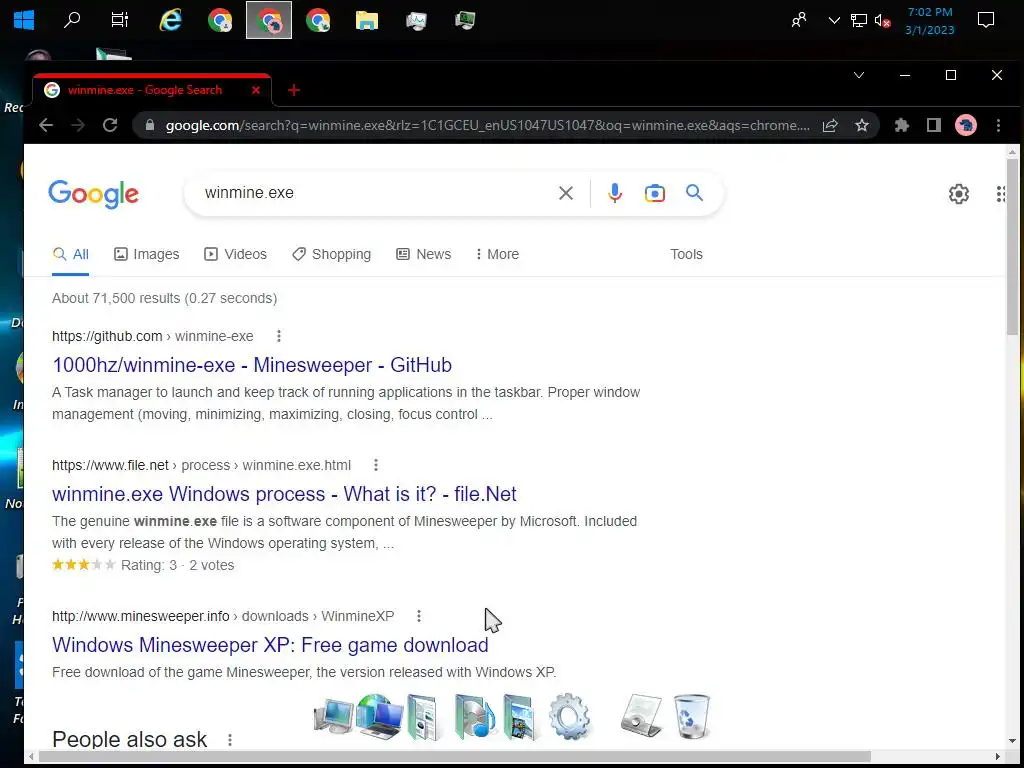This screenshot has height=768, width=1024.
Task: Close the winmine.exe search tab
Action: click(256, 90)
